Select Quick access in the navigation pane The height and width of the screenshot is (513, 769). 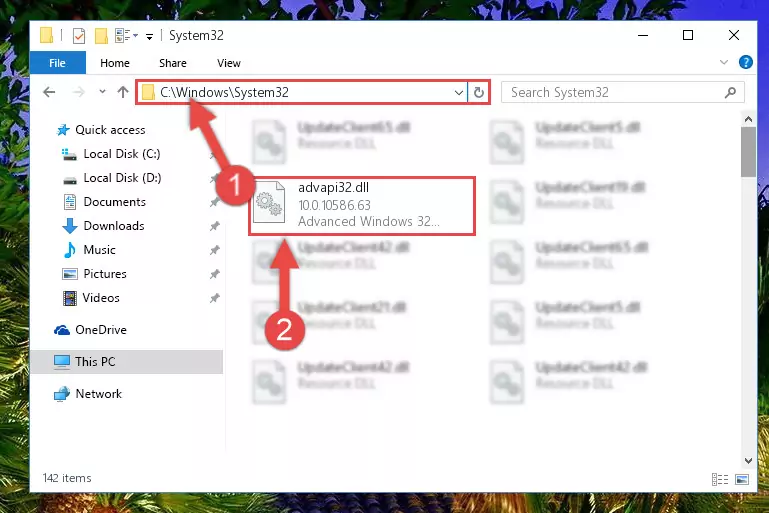tap(110, 130)
